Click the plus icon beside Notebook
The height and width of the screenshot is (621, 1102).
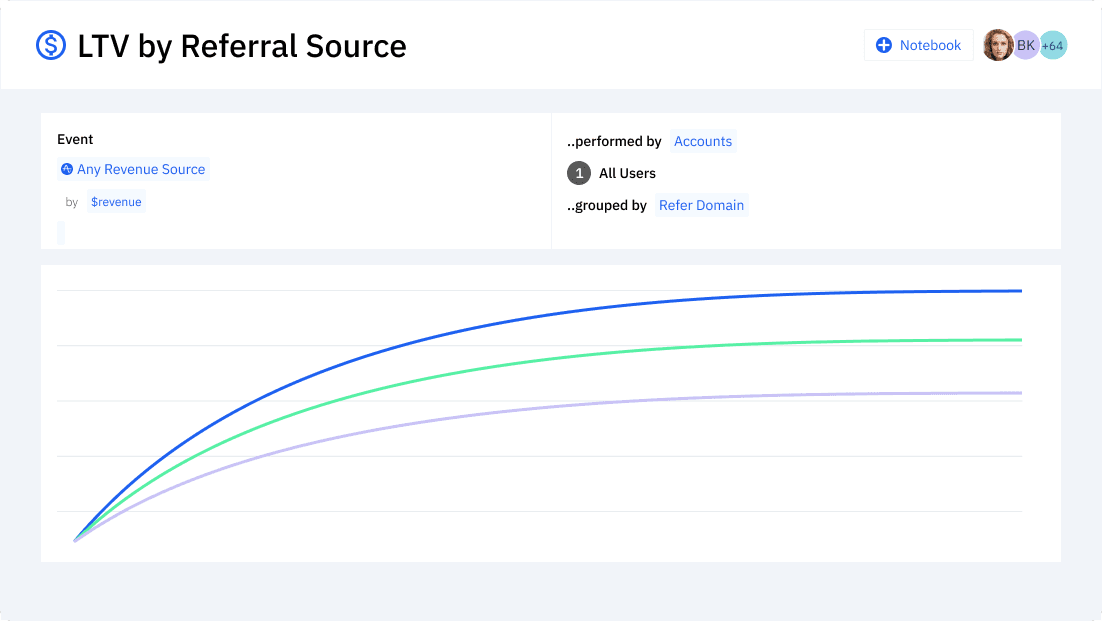883,45
